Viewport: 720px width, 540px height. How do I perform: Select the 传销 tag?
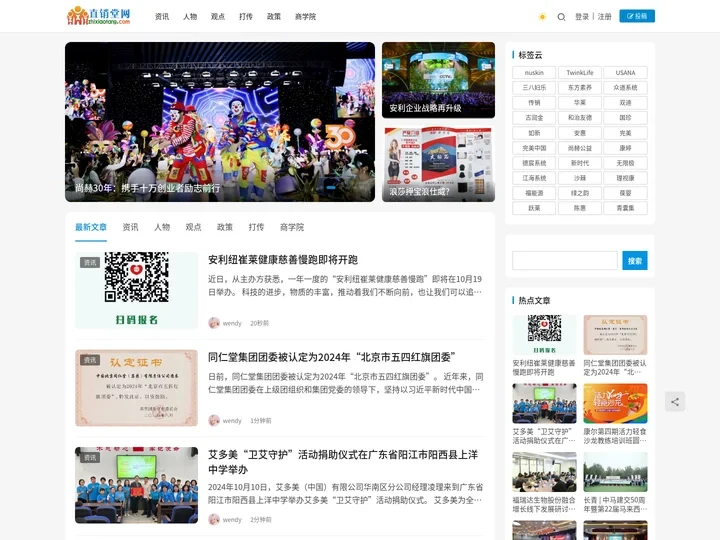click(534, 103)
